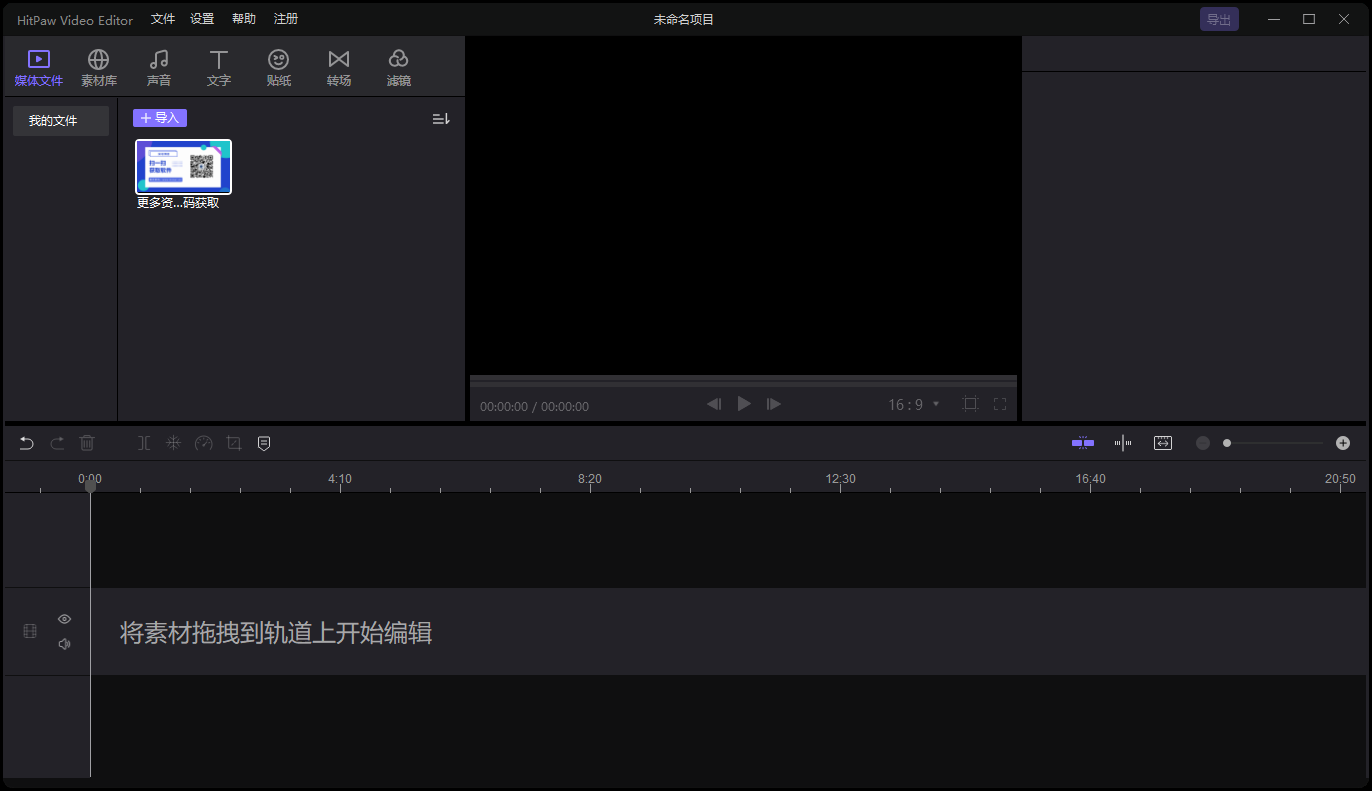The image size is (1372, 791).
Task: Switch to the 转场 transitions tab
Action: [339, 68]
